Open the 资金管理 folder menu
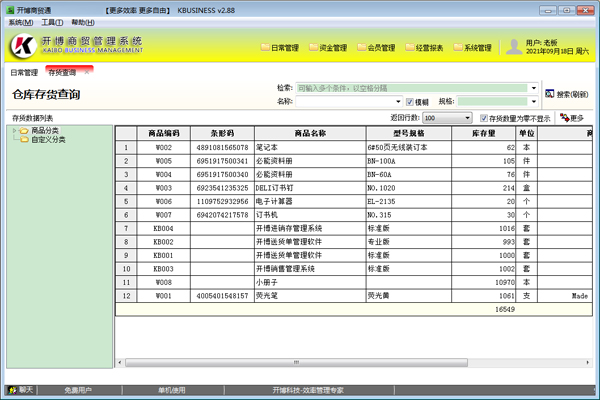Screen dimensions: 600x400 coord(328,48)
